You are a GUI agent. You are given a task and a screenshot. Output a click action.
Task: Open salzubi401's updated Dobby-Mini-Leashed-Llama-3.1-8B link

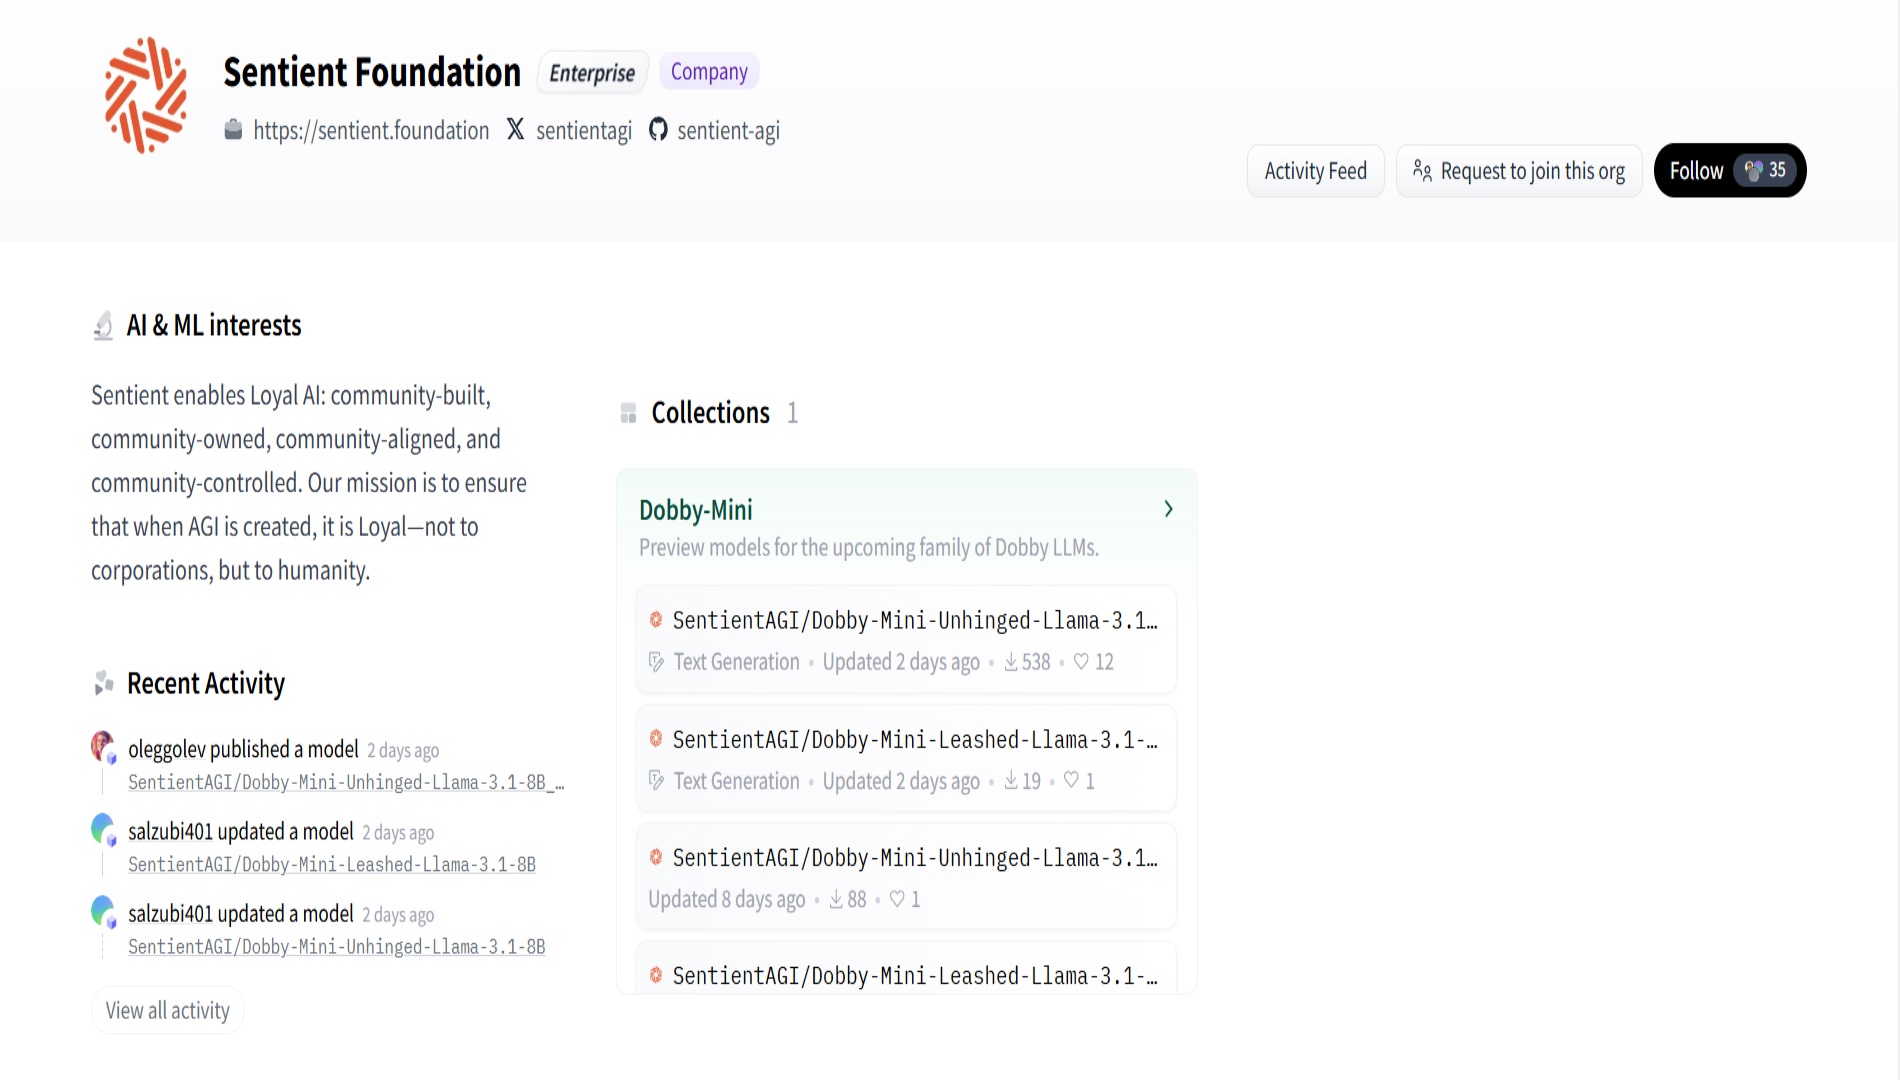click(332, 864)
